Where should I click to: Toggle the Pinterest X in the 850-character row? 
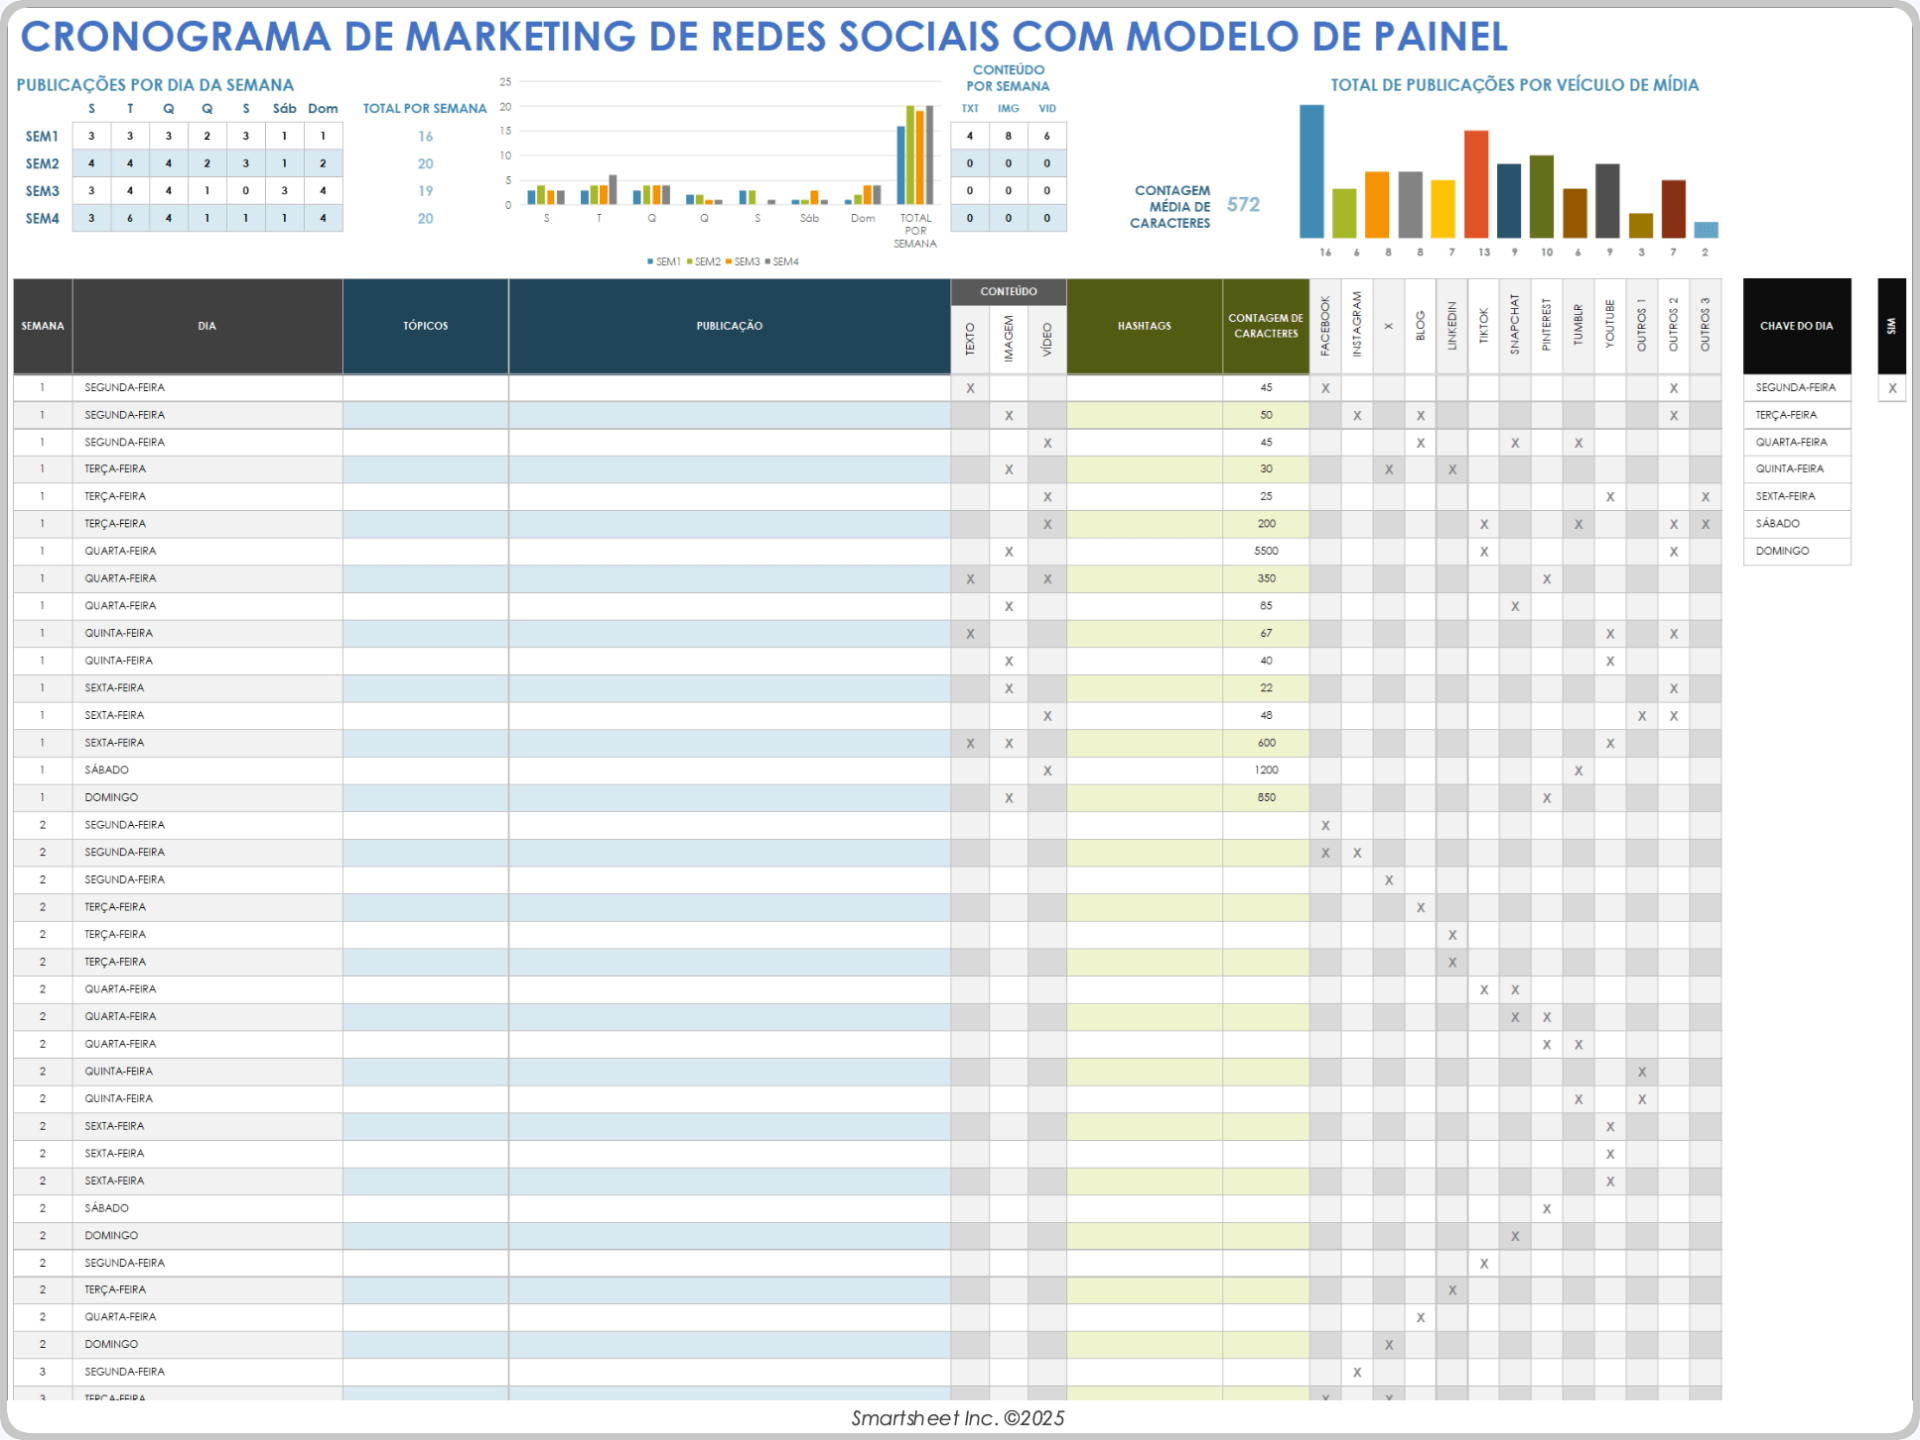pyautogui.click(x=1547, y=797)
